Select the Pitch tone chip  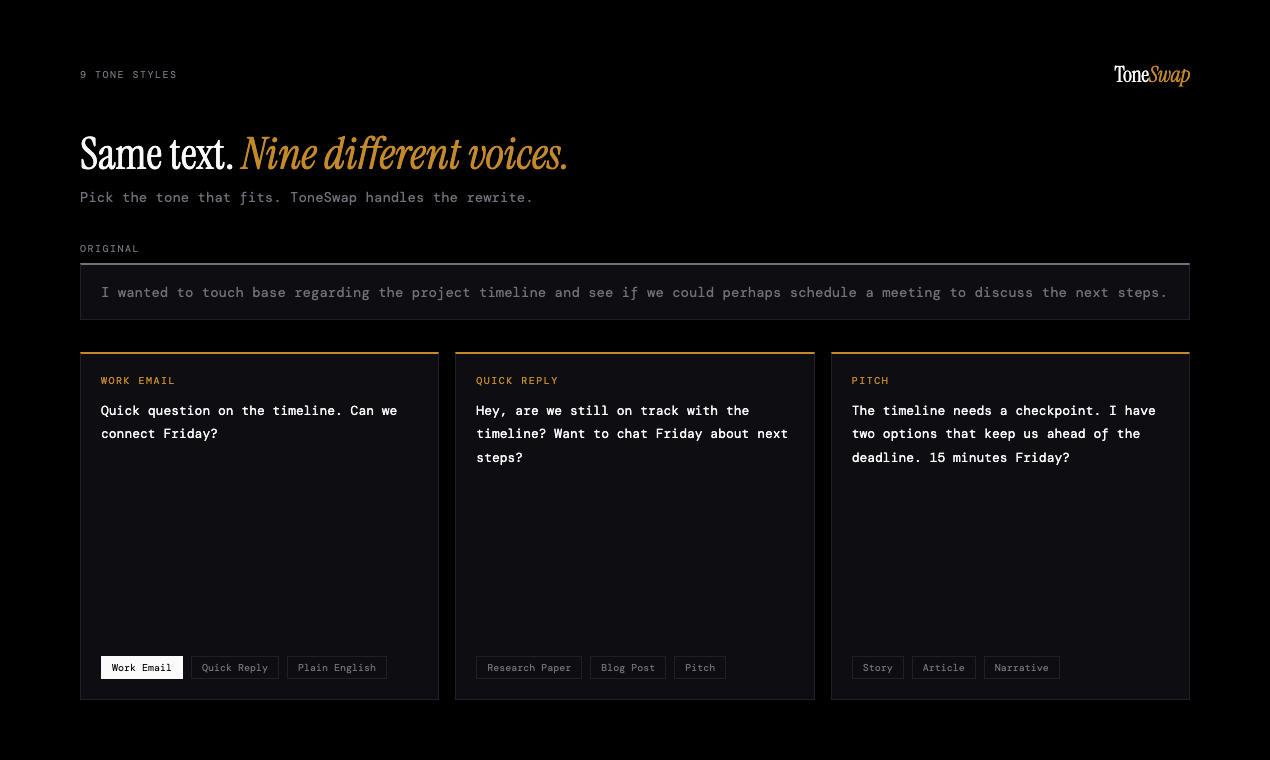coord(700,667)
